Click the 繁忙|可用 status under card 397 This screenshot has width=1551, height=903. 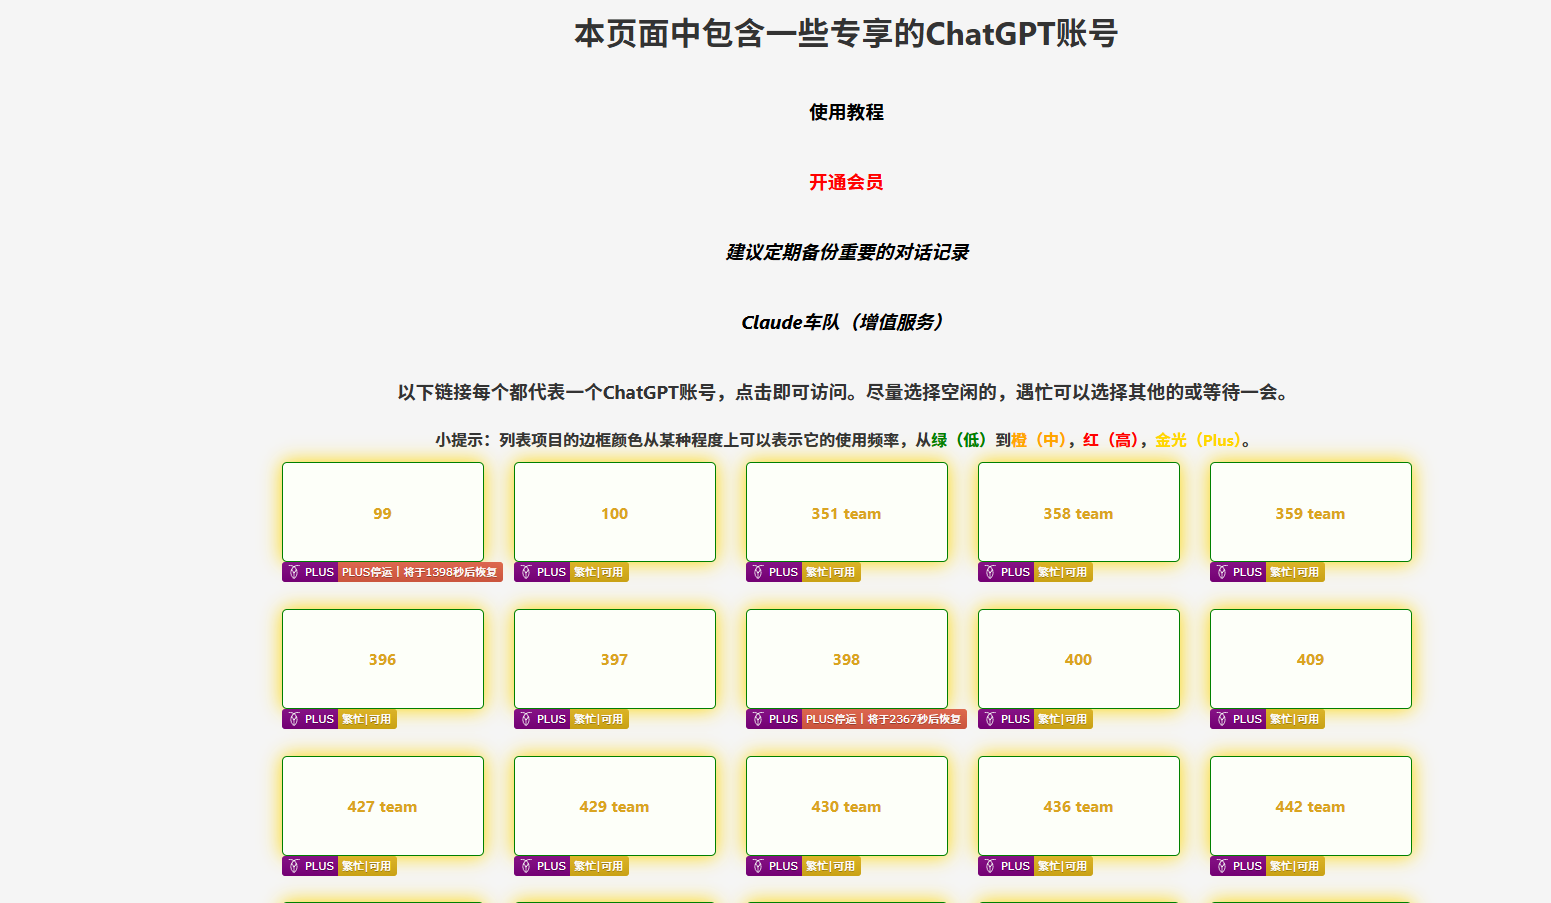[x=599, y=719]
